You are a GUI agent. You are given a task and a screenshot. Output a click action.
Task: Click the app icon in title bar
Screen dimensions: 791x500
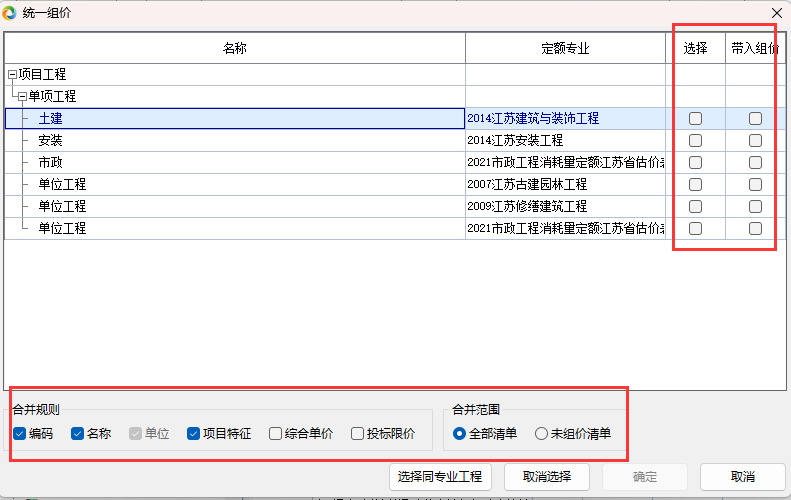coord(10,13)
